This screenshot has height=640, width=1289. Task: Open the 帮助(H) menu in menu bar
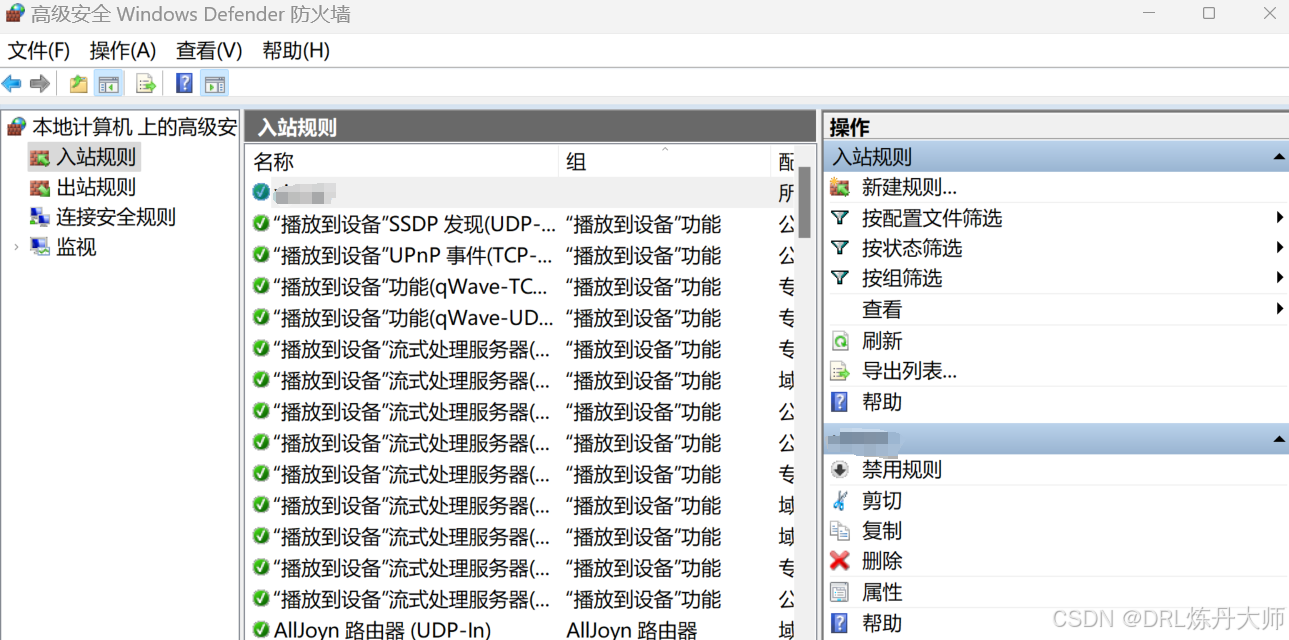296,51
